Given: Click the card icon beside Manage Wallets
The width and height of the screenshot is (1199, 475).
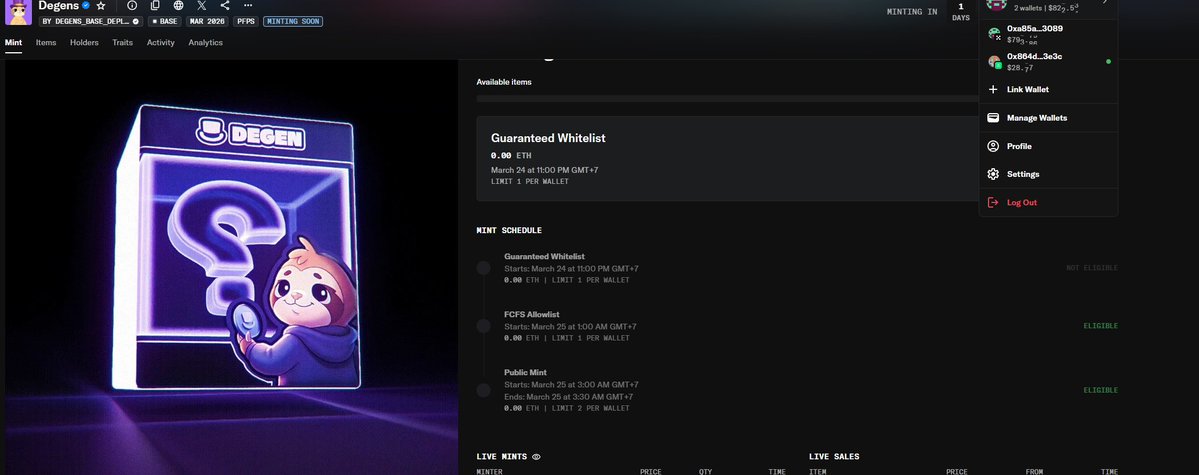Looking at the screenshot, I should (993, 118).
